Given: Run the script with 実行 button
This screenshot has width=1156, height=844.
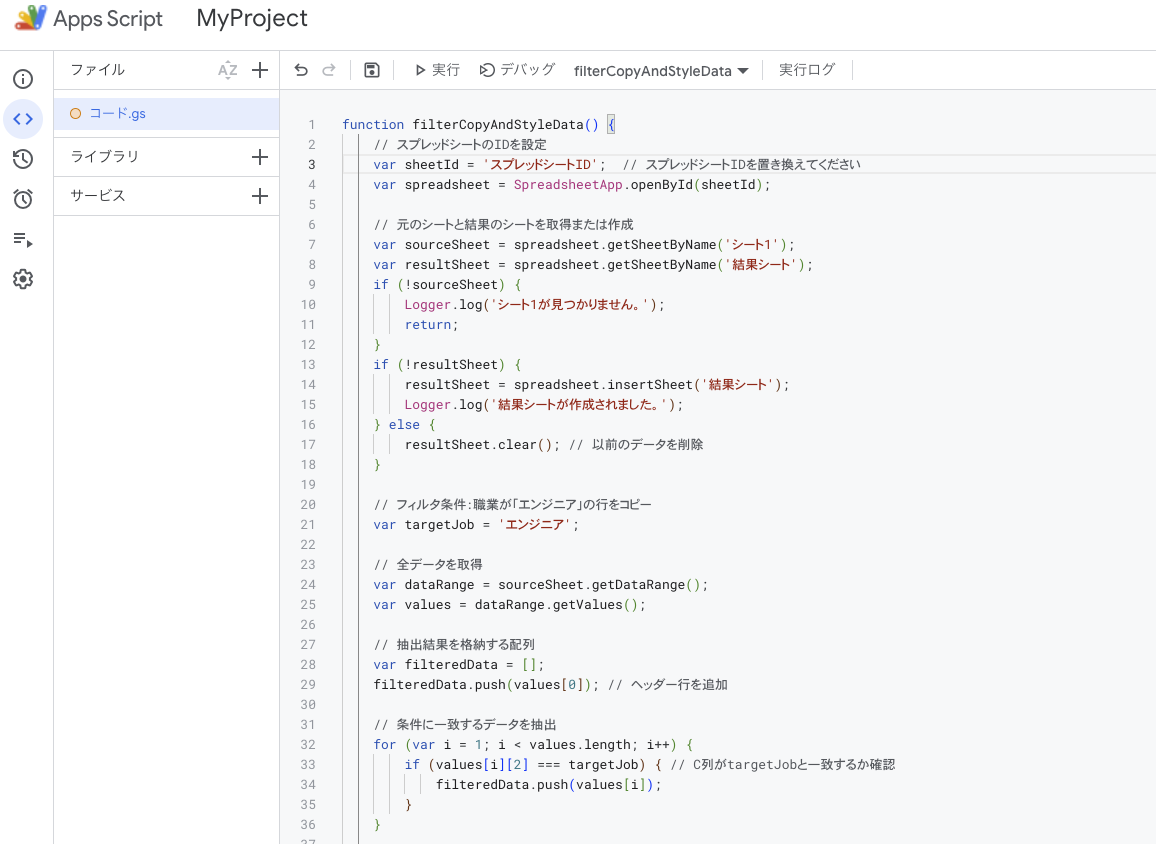Looking at the screenshot, I should (x=436, y=70).
